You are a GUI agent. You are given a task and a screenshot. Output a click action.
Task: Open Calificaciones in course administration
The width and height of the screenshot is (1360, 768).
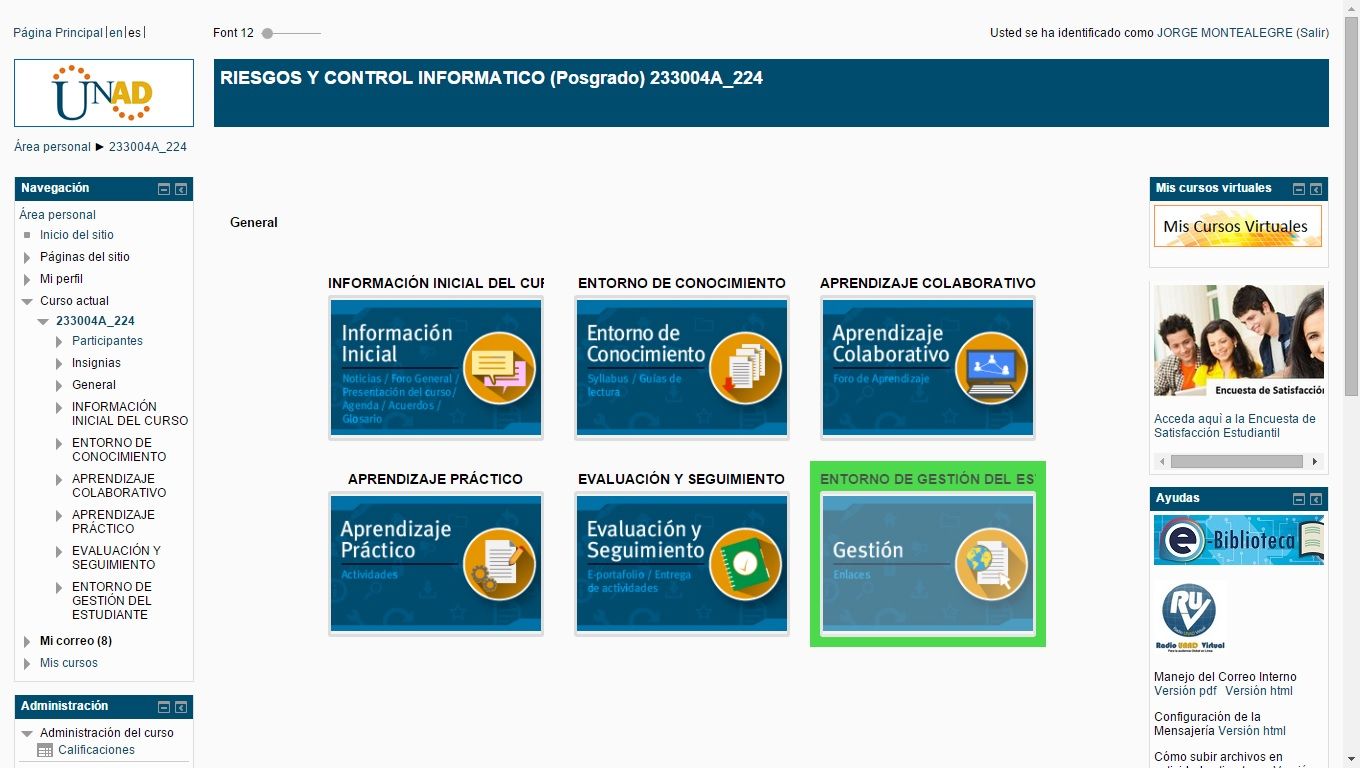click(x=96, y=750)
